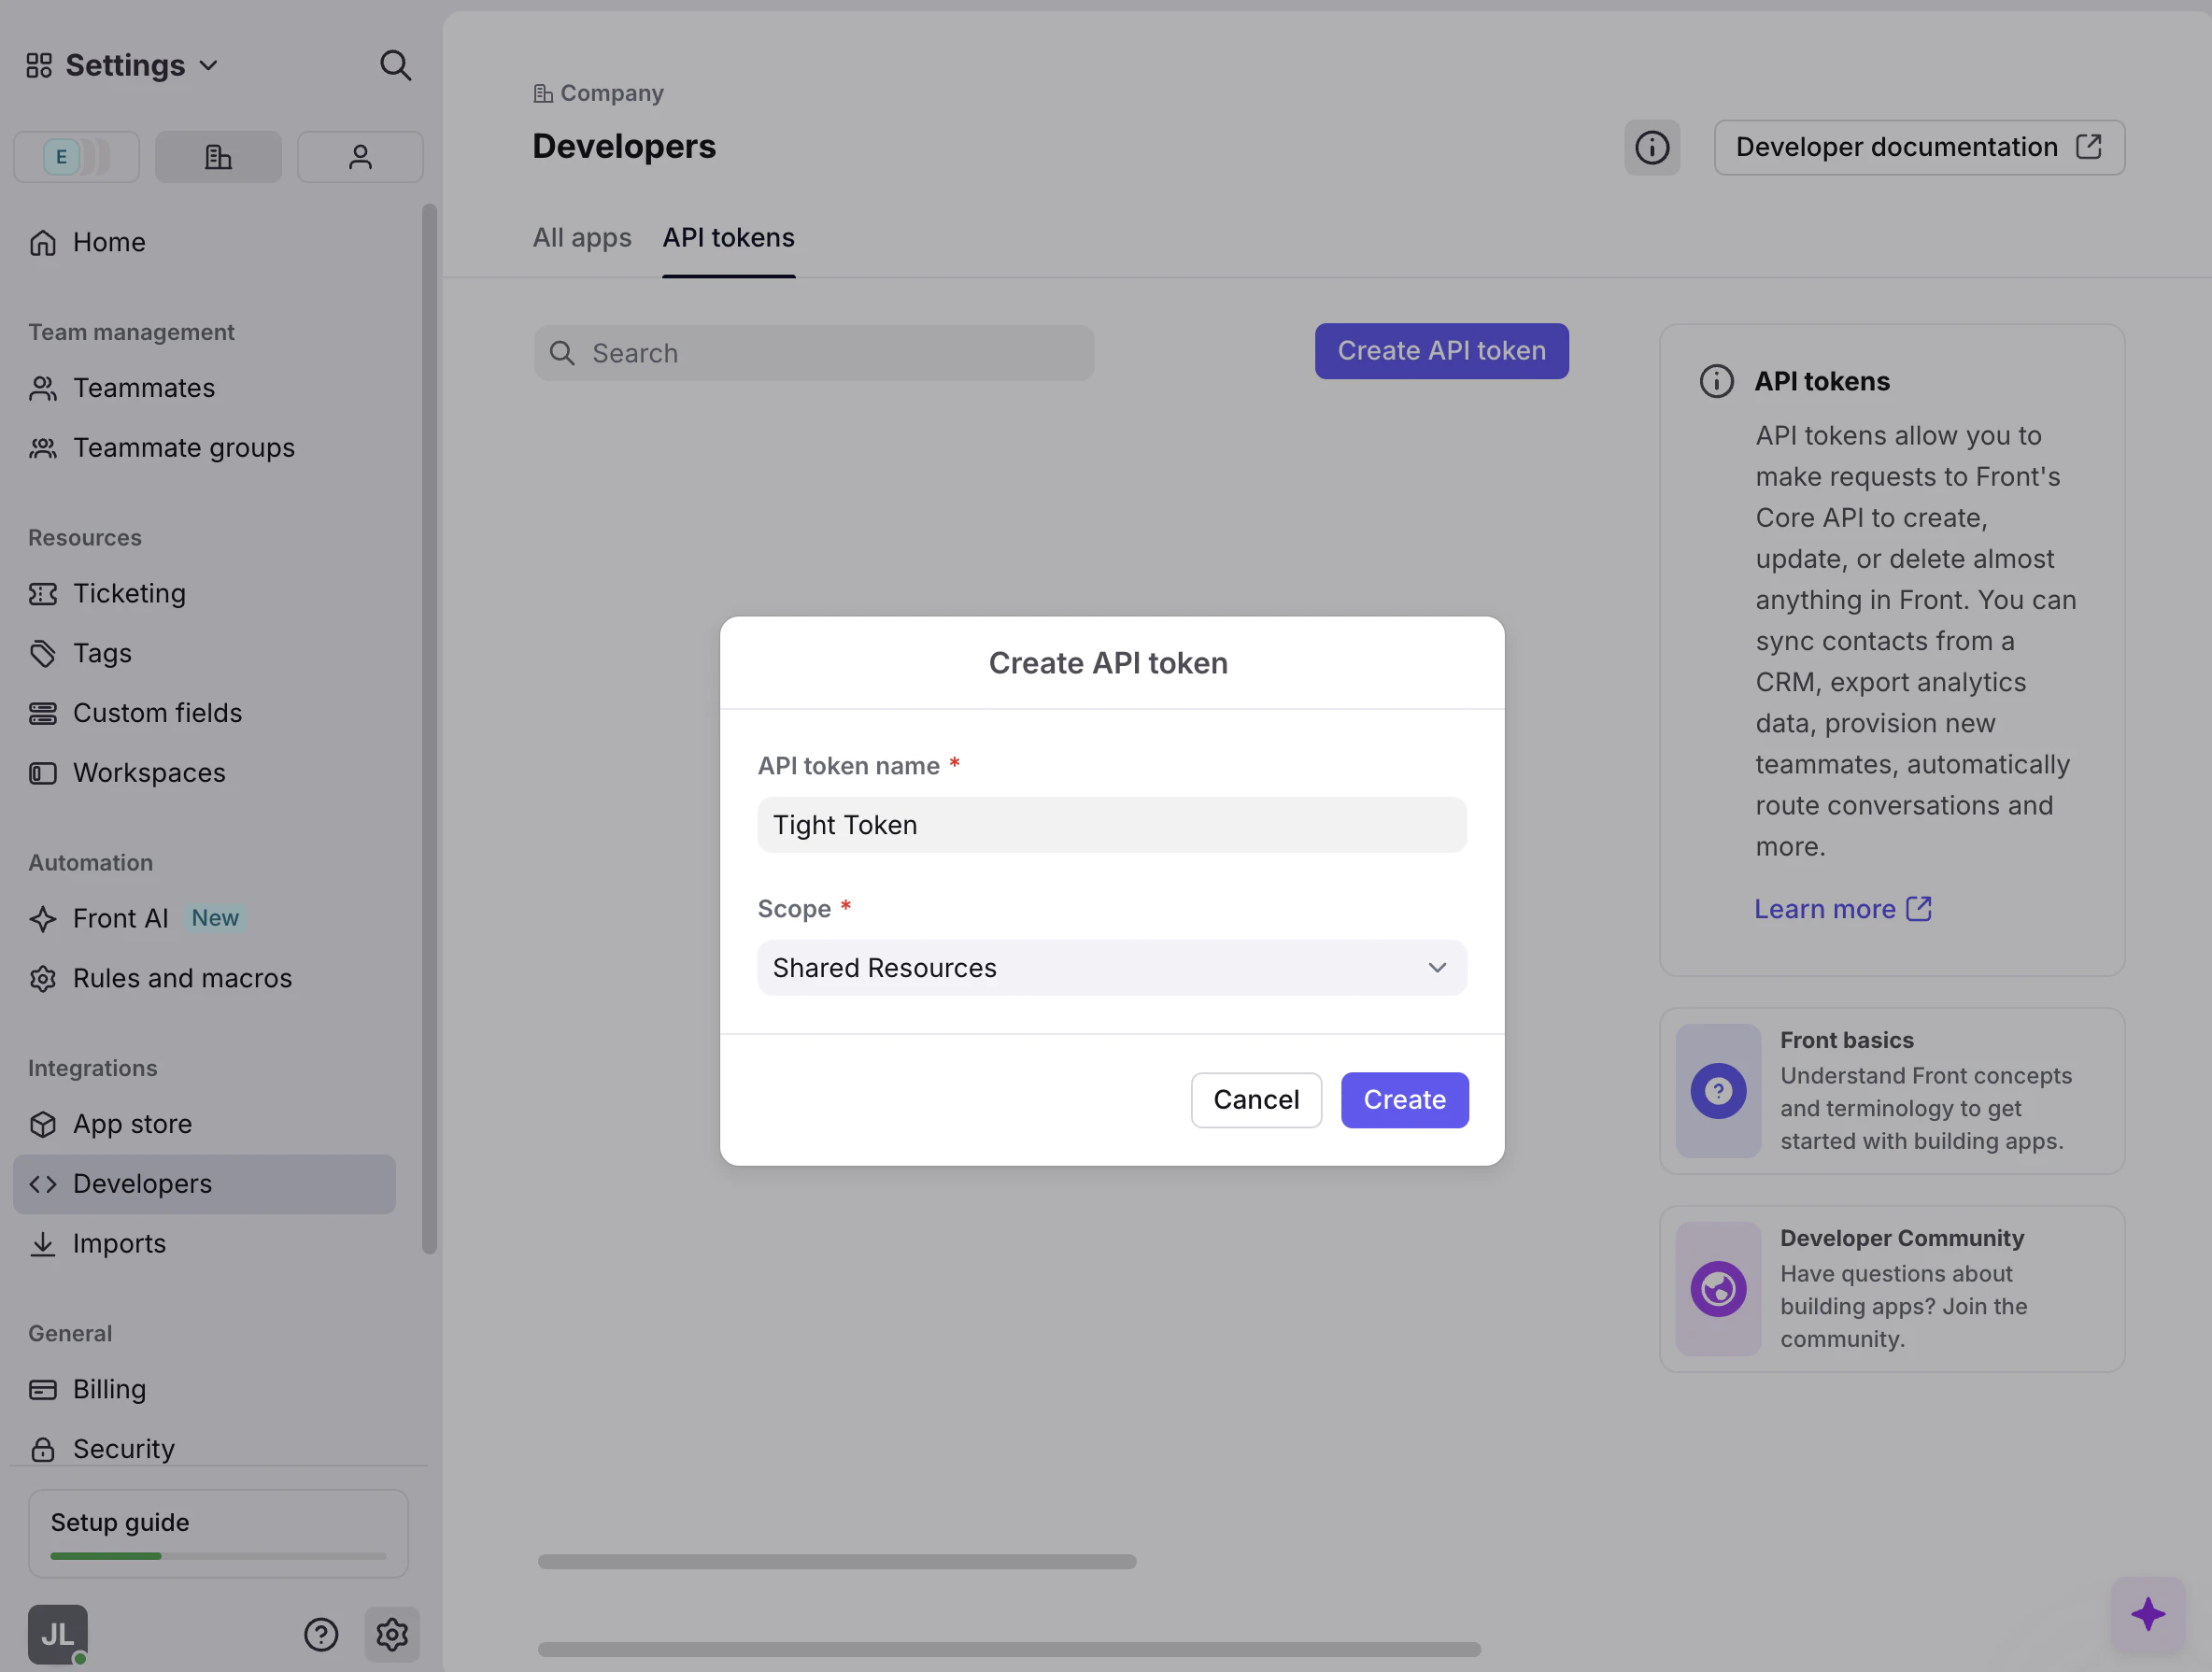Switch to the All apps tab

(582, 237)
